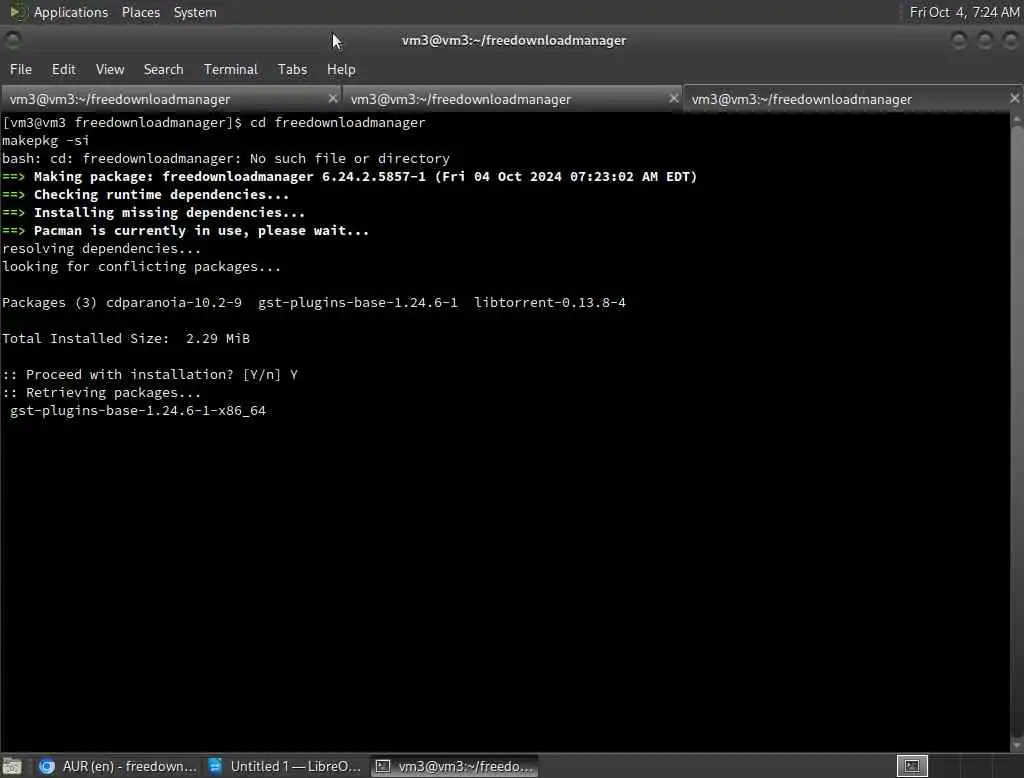Image resolution: width=1024 pixels, height=778 pixels.
Task: Click the workspace switcher terminal thumbnail
Action: (912, 766)
